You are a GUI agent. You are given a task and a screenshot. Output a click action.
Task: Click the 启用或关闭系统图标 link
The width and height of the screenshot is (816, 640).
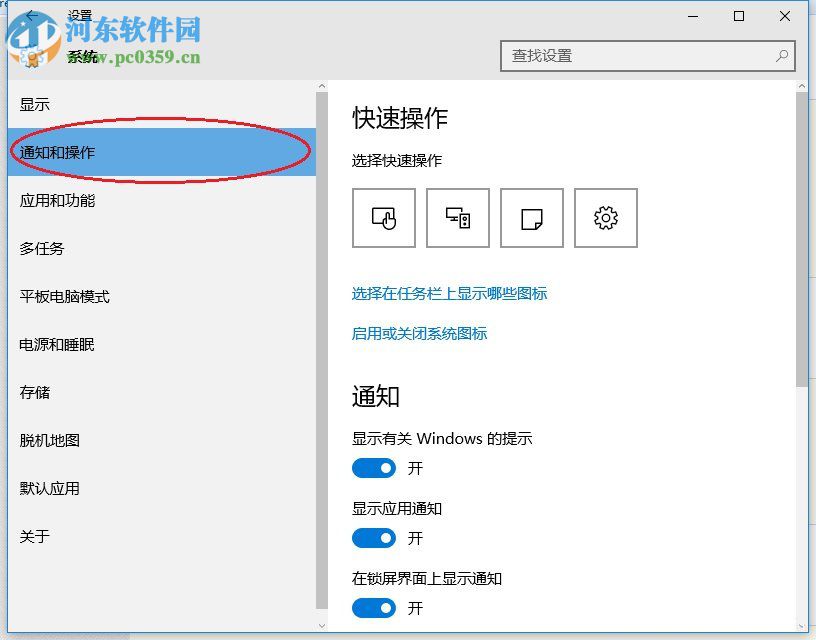420,333
